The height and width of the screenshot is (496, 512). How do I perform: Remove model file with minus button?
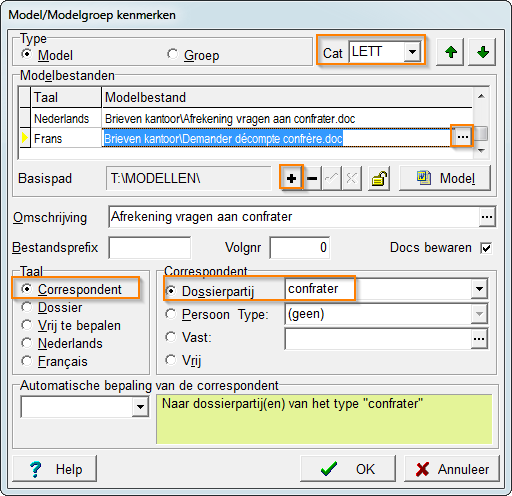312,178
